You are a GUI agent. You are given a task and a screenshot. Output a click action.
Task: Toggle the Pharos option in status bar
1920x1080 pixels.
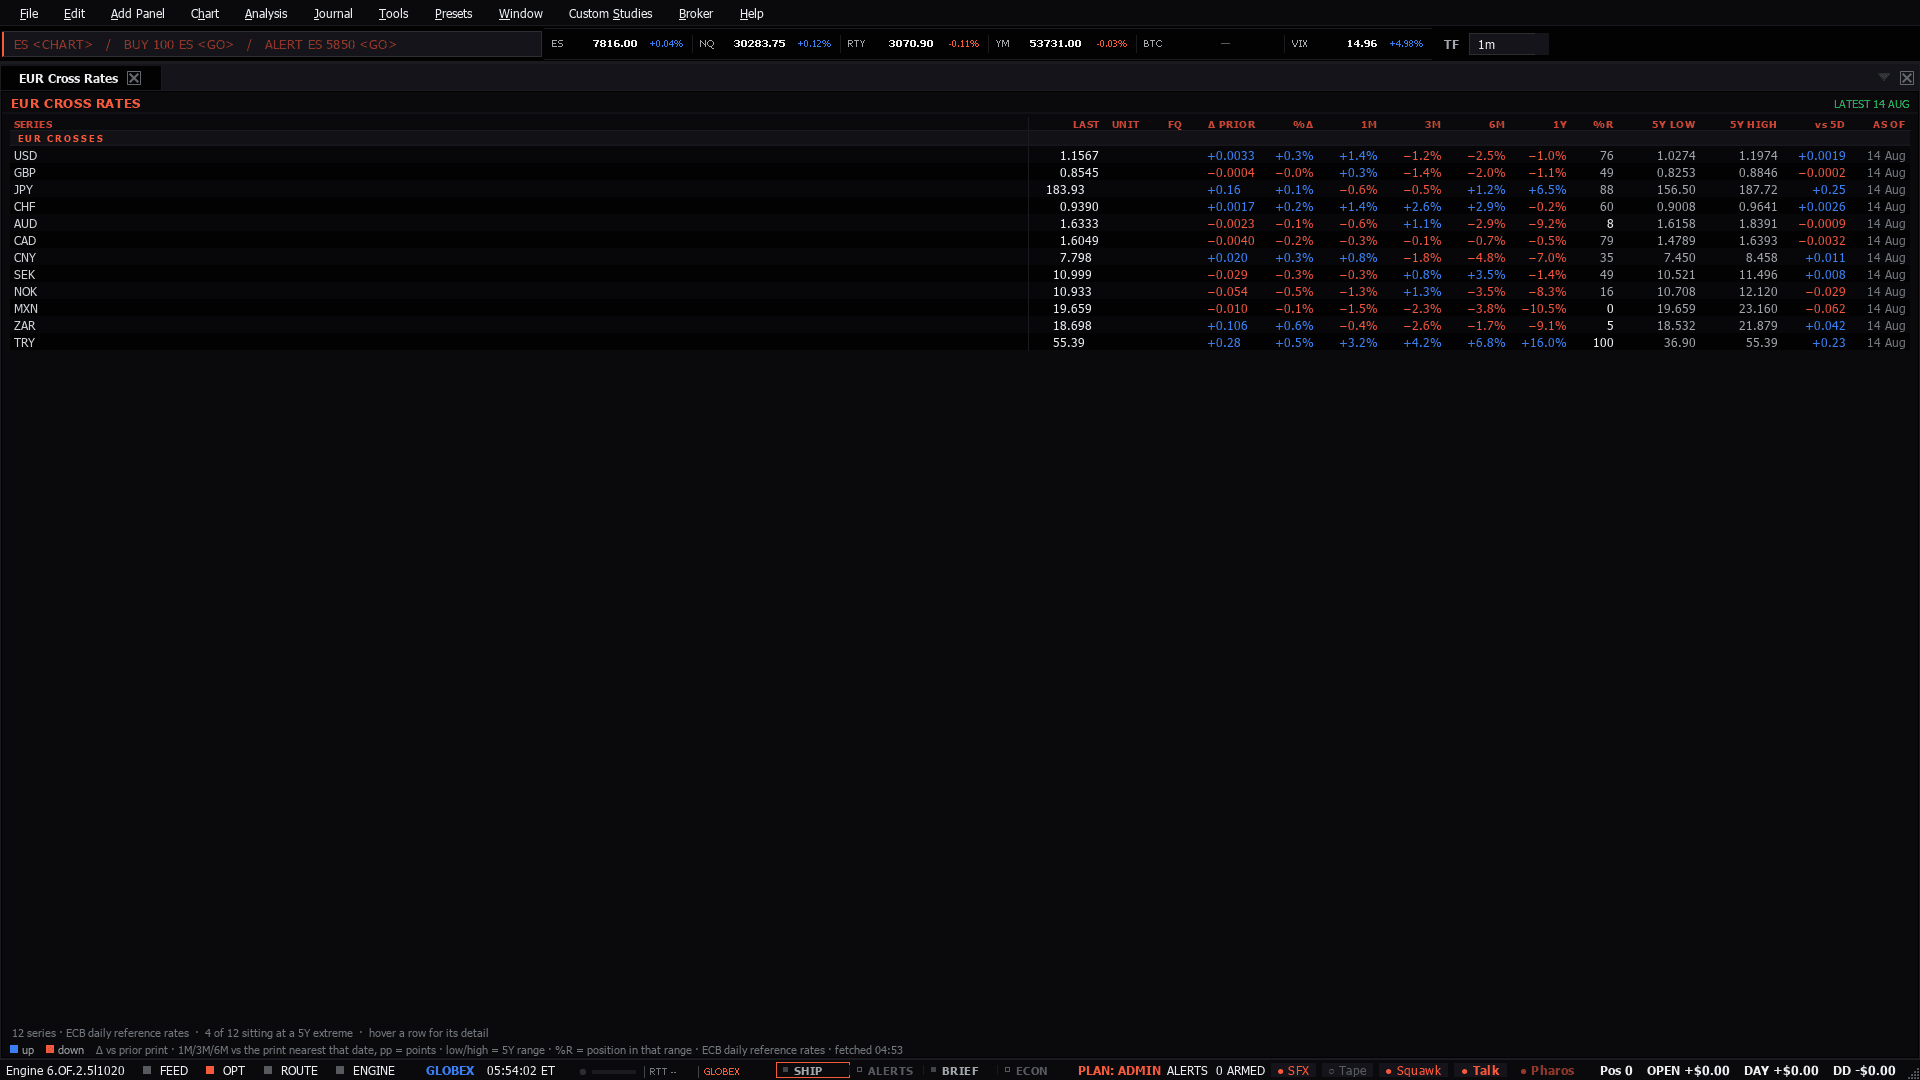(1547, 1070)
